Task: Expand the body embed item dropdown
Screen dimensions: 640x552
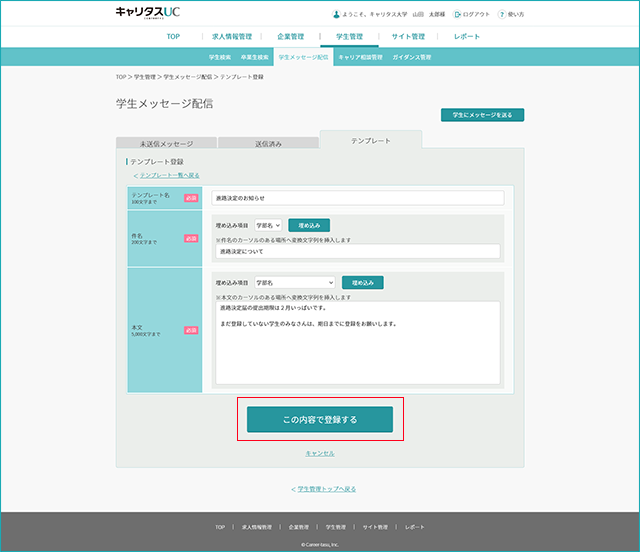Action: click(295, 283)
